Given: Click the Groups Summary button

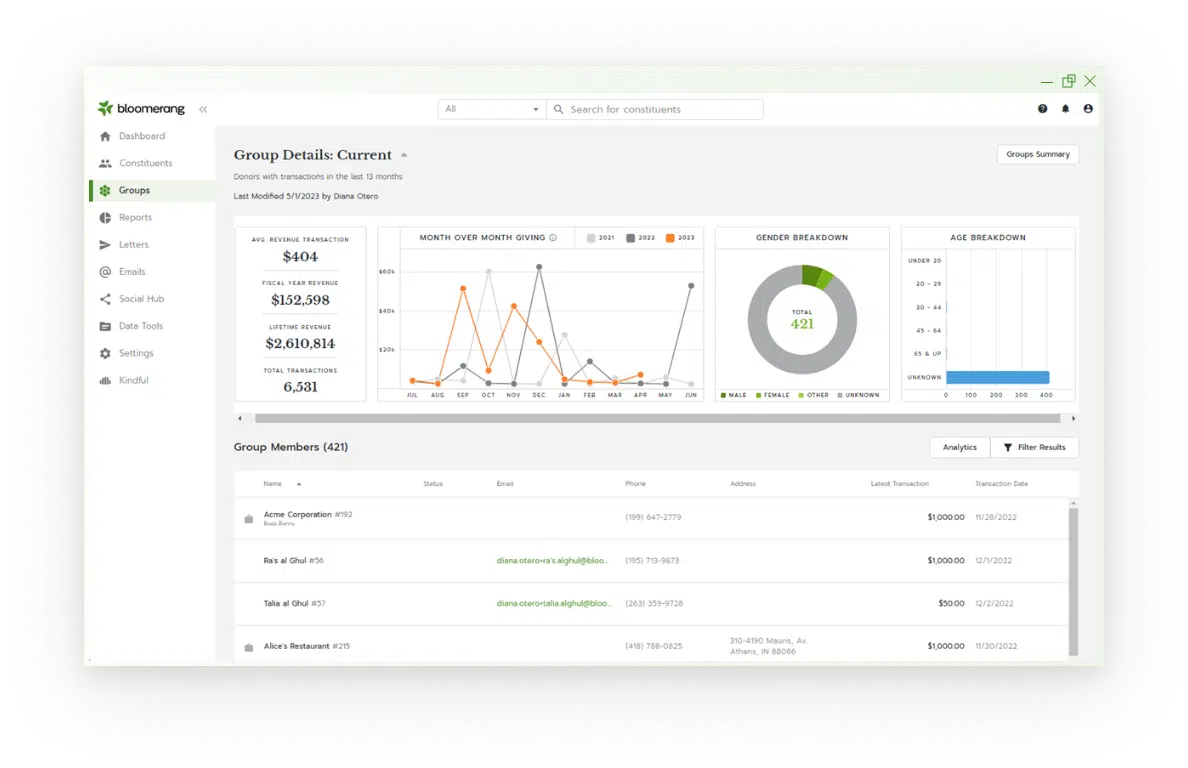Looking at the screenshot, I should pyautogui.click(x=1037, y=154).
